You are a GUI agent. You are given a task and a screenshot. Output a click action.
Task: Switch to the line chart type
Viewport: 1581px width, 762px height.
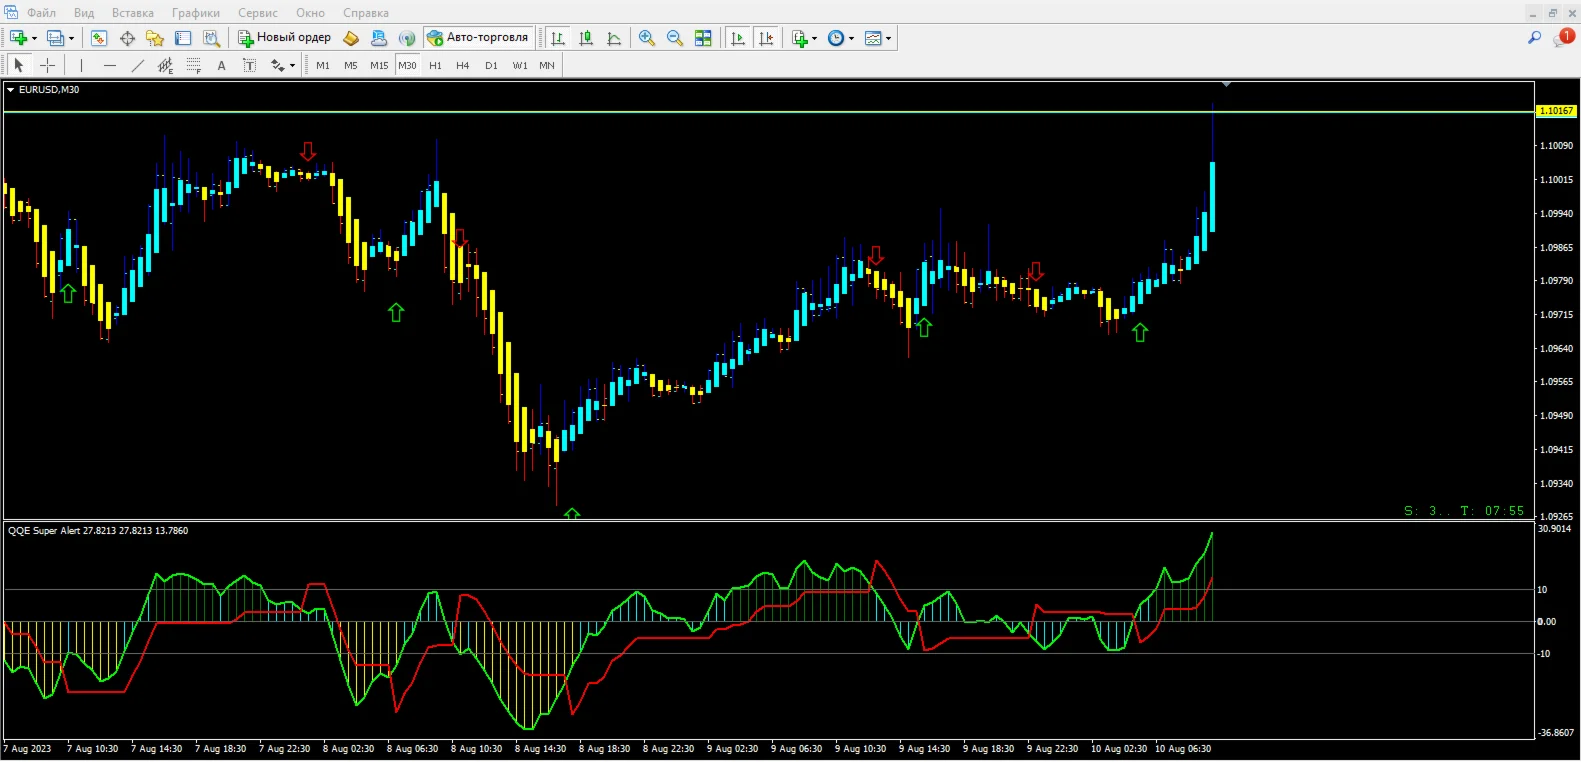click(614, 38)
